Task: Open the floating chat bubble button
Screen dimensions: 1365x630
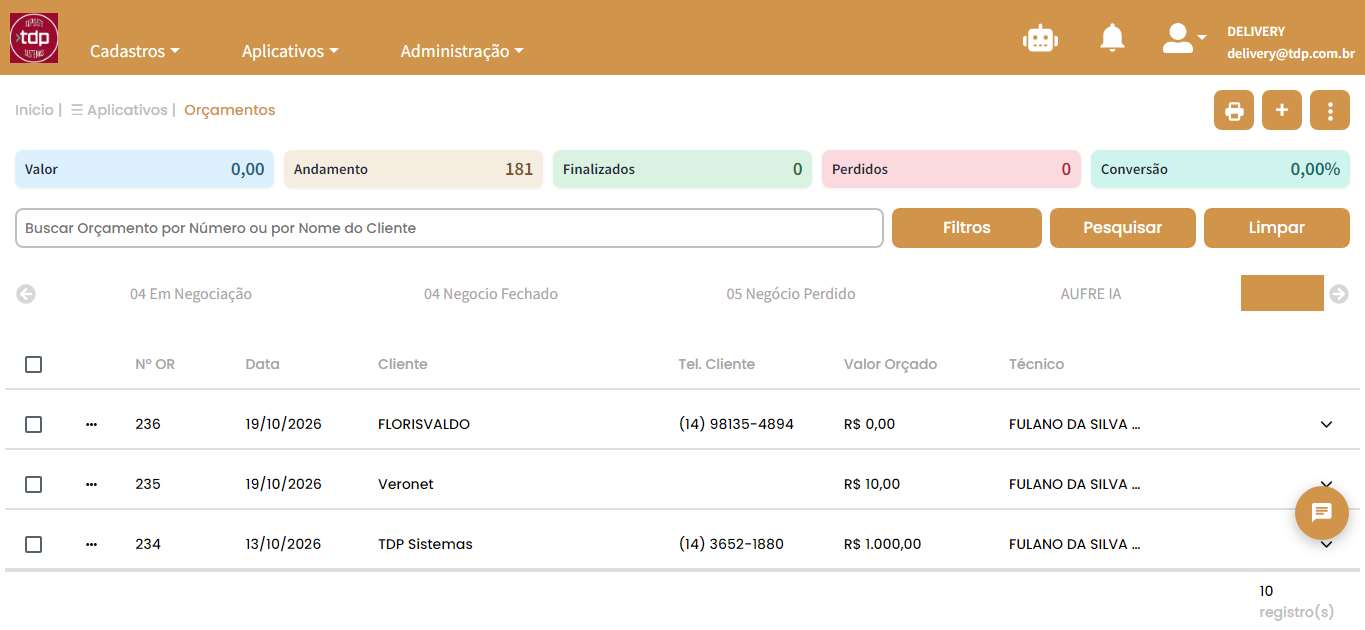Action: coord(1322,513)
